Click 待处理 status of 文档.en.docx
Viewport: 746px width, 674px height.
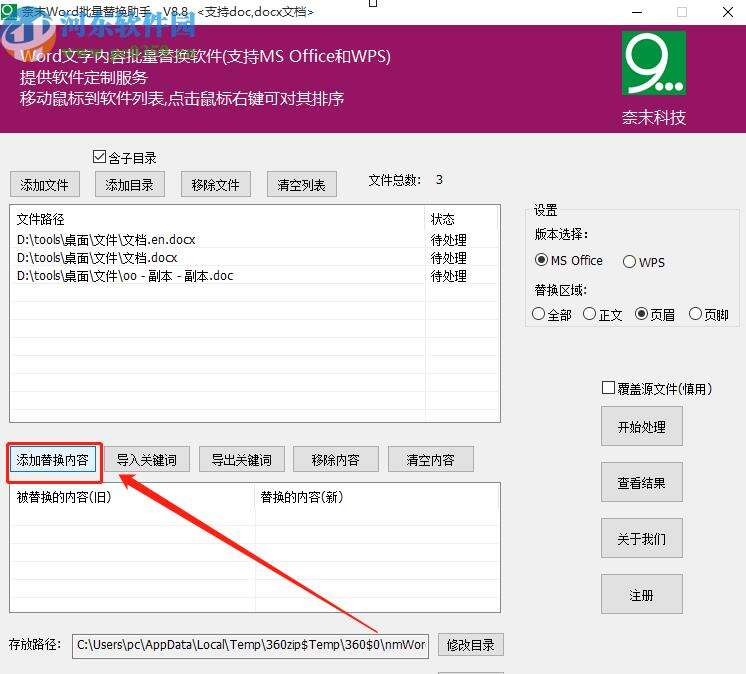pos(449,239)
